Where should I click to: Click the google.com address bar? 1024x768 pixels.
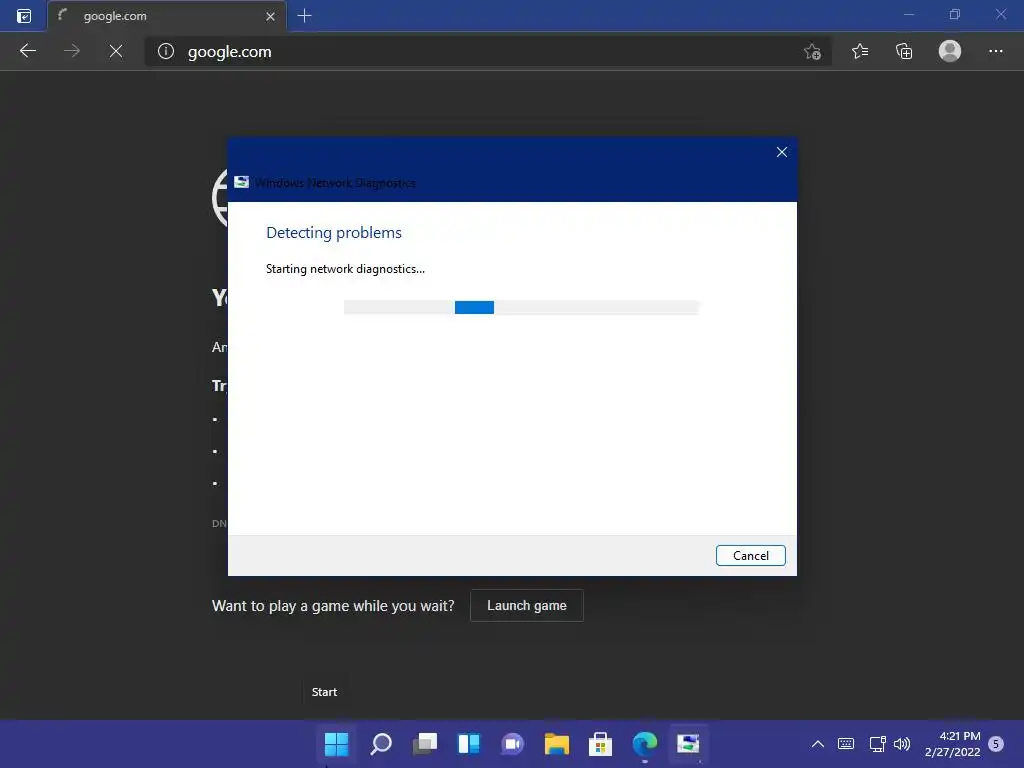488,52
